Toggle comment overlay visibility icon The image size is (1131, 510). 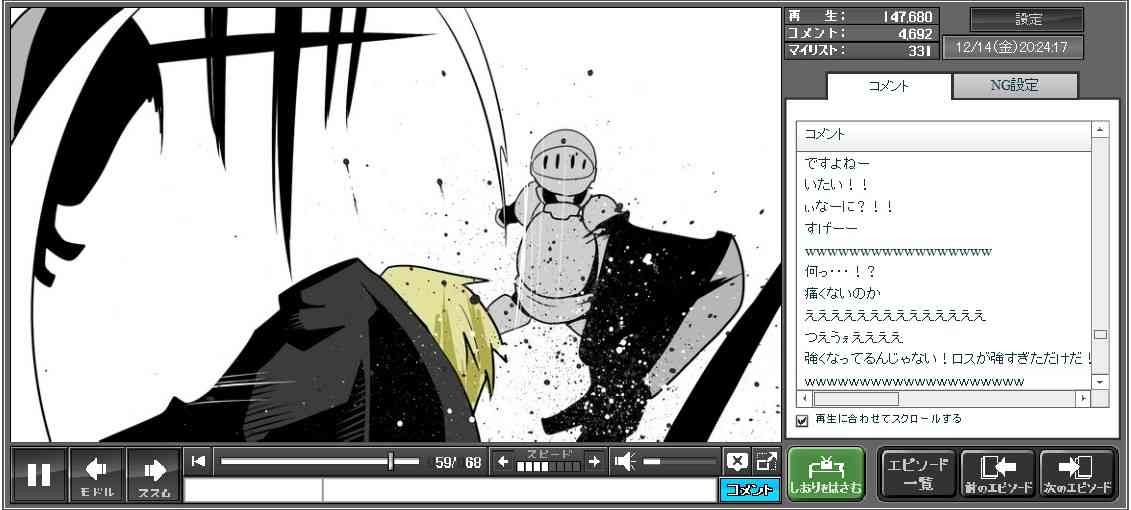click(736, 461)
